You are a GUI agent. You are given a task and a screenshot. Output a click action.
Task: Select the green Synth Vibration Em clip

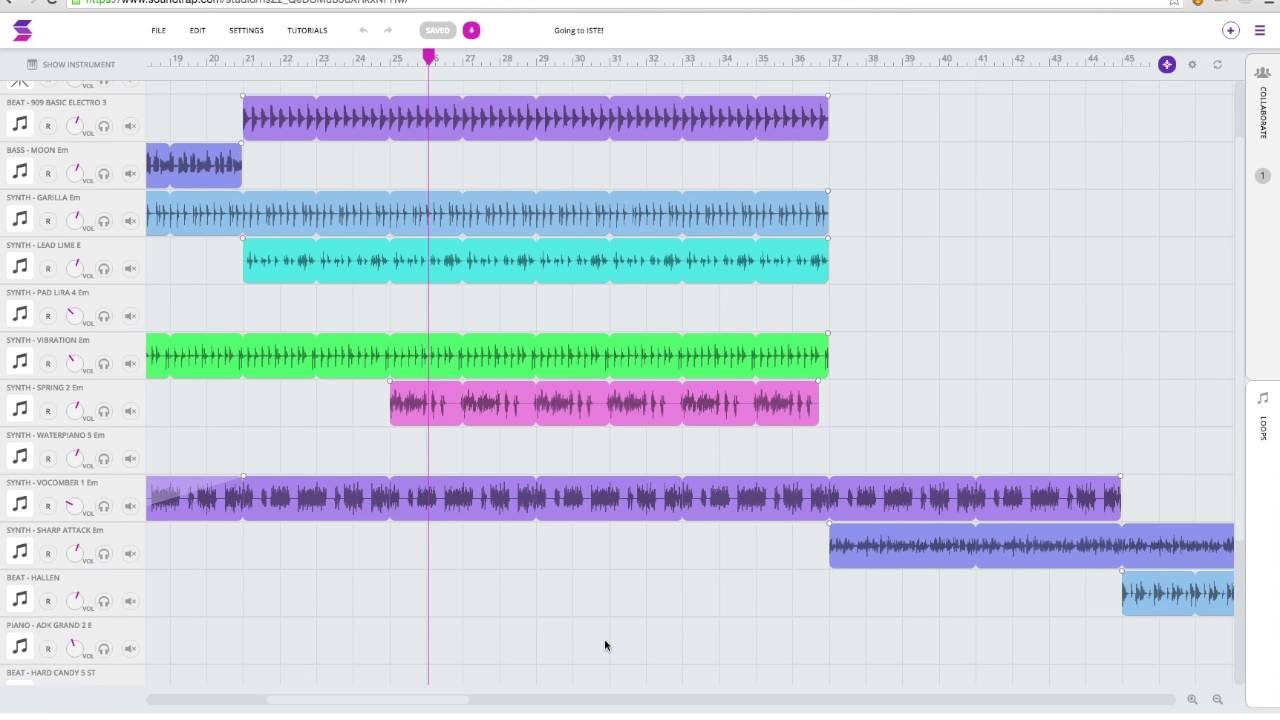click(487, 356)
